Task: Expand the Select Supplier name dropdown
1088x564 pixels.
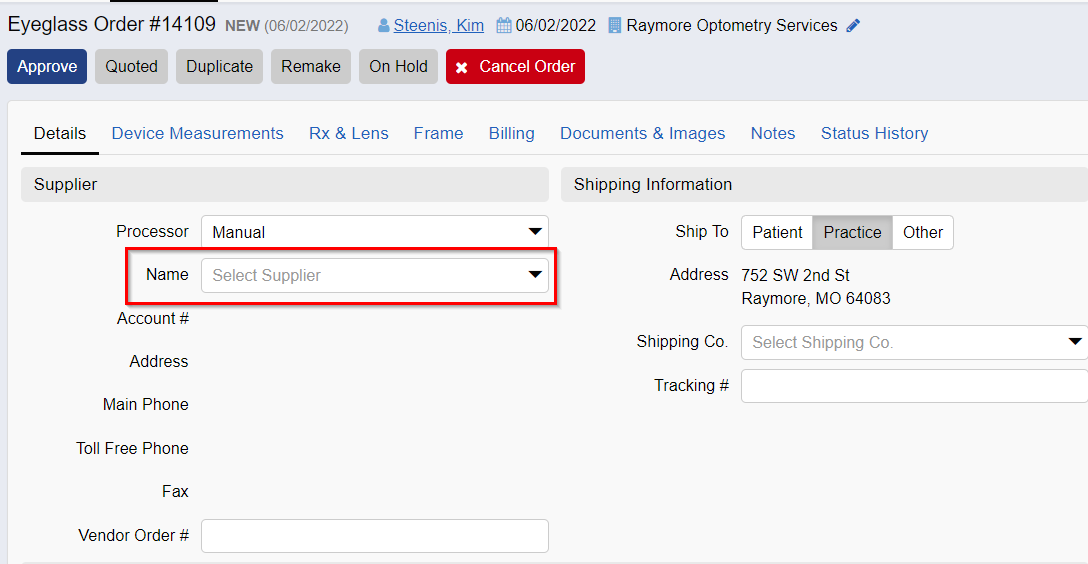Action: pos(375,275)
